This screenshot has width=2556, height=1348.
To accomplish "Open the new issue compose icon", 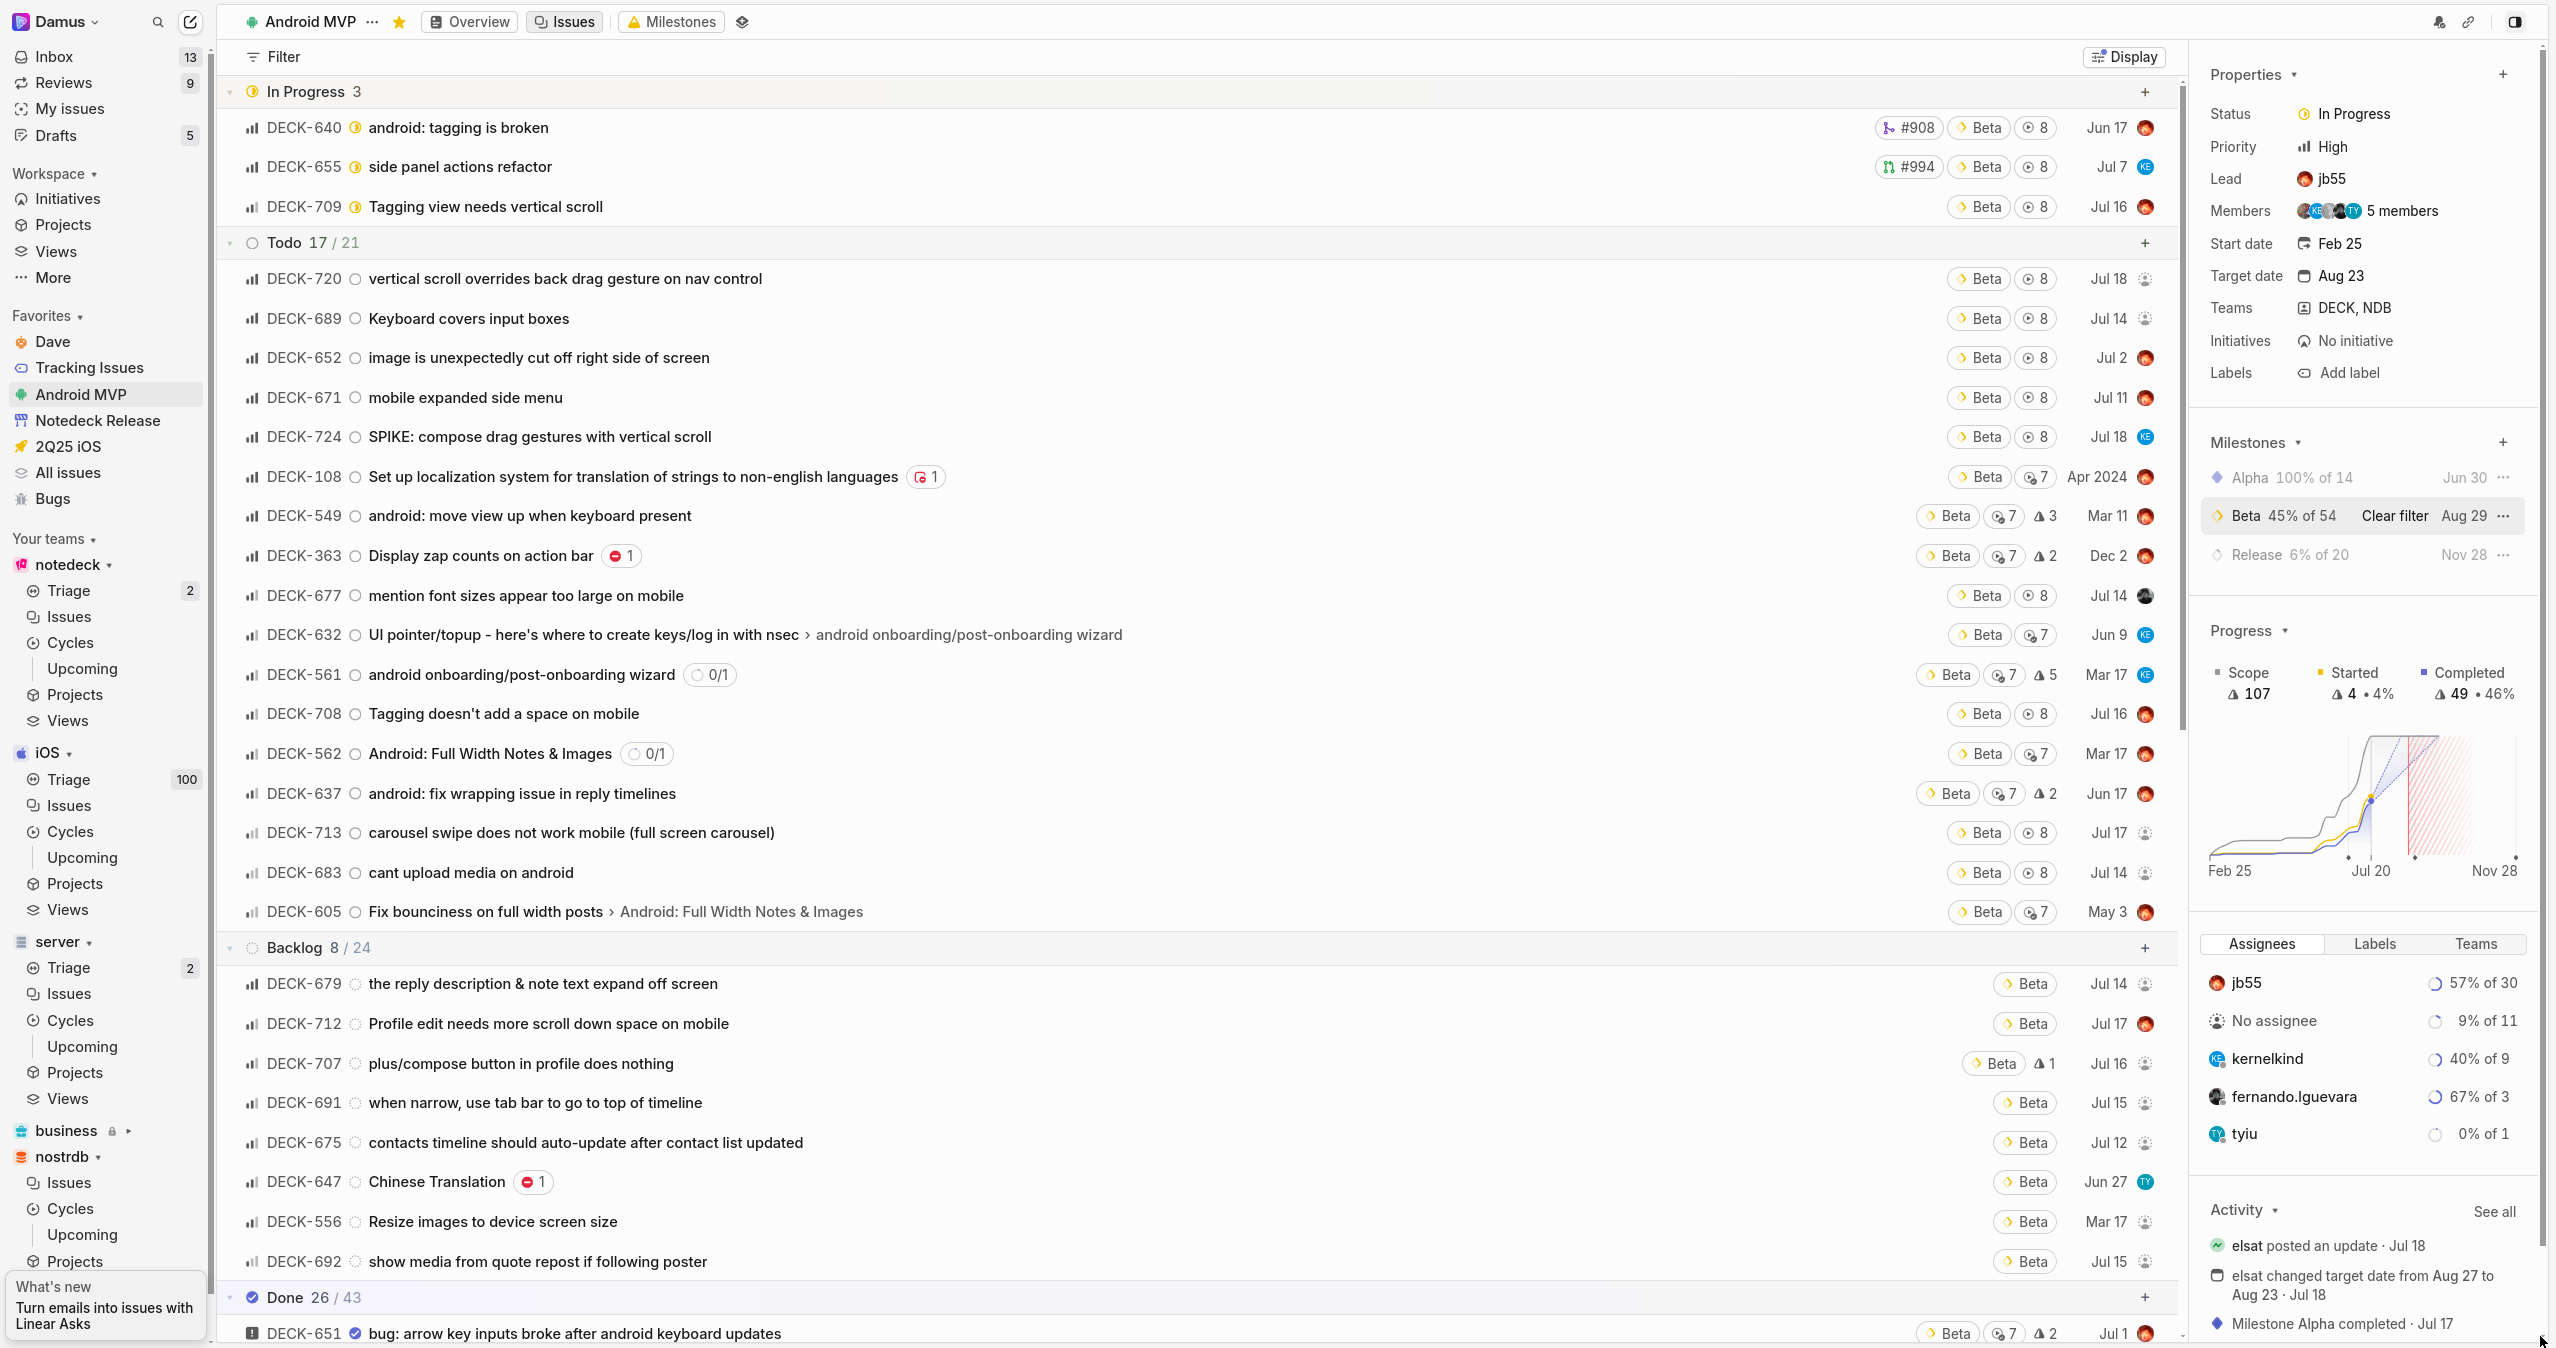I will tap(190, 22).
